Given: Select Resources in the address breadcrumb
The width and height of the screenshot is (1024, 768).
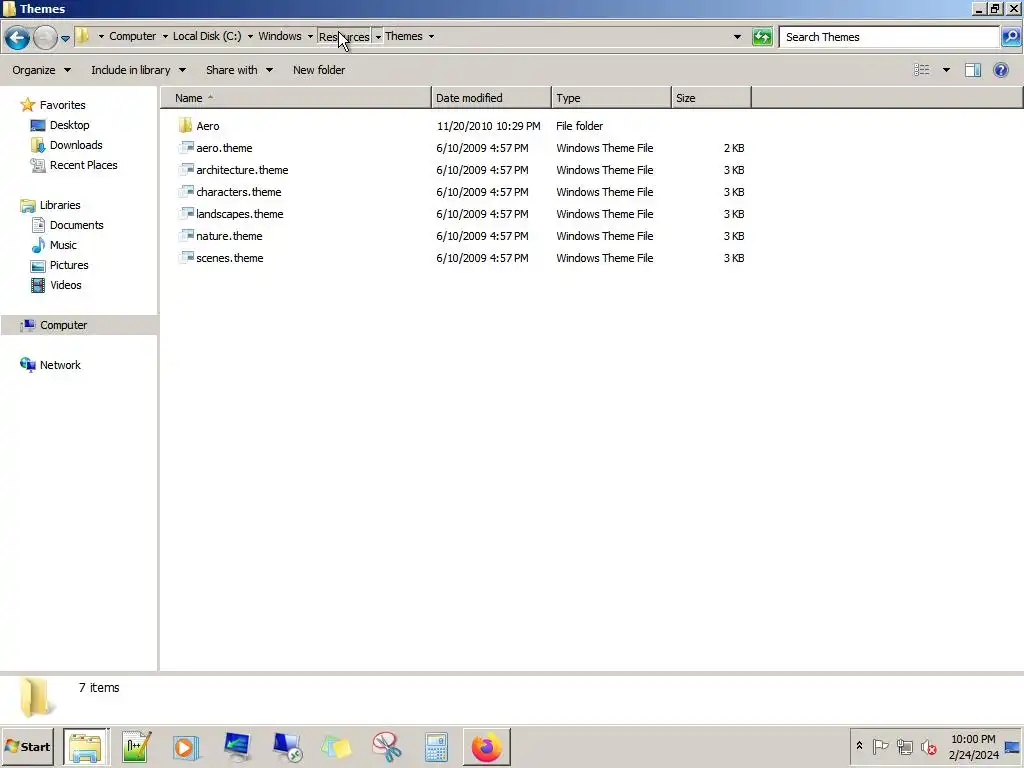Looking at the screenshot, I should coord(344,37).
